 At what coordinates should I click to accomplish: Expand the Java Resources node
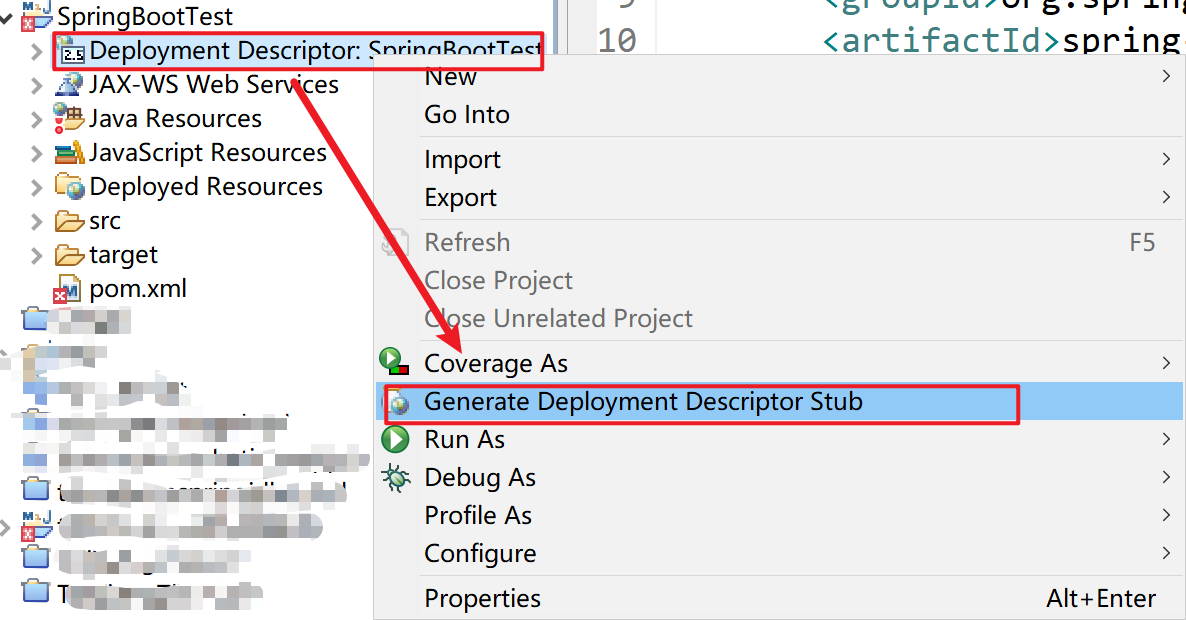pyautogui.click(x=37, y=119)
